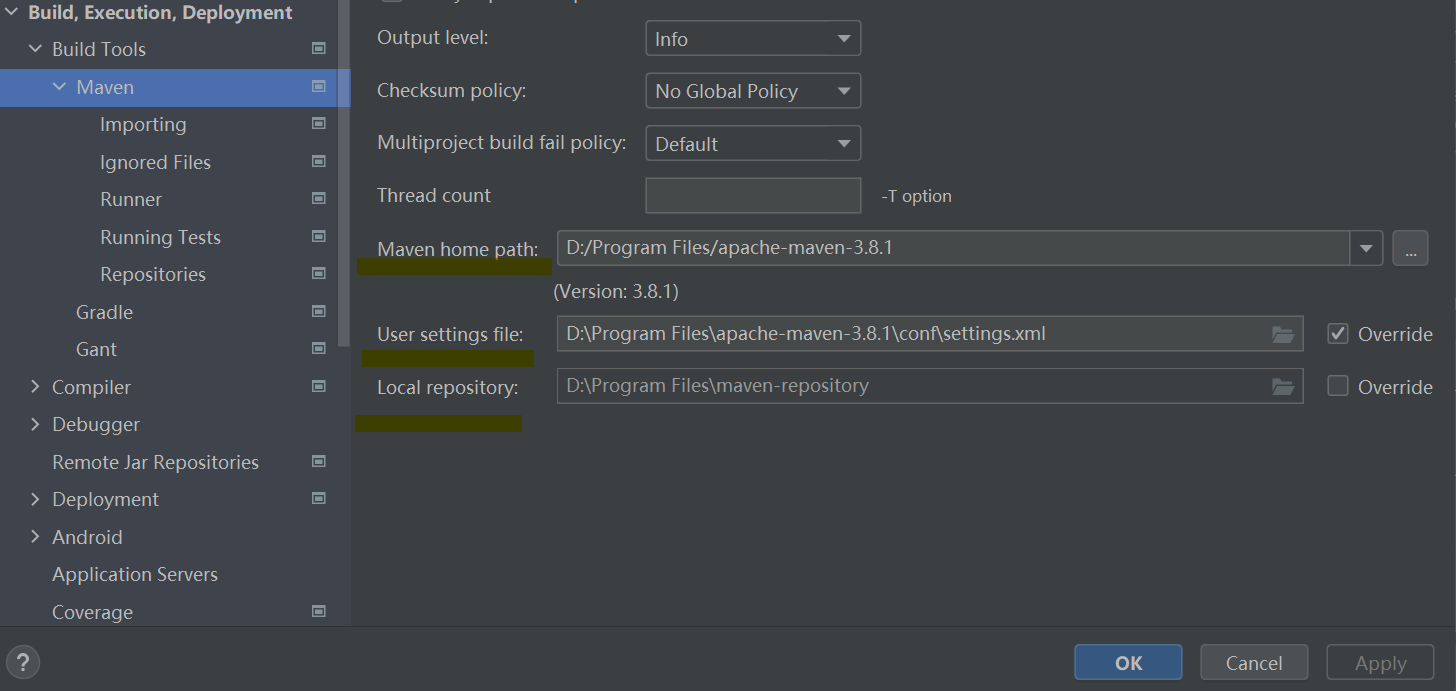Enable Override for Local repository
The height and width of the screenshot is (691, 1456).
click(1338, 386)
